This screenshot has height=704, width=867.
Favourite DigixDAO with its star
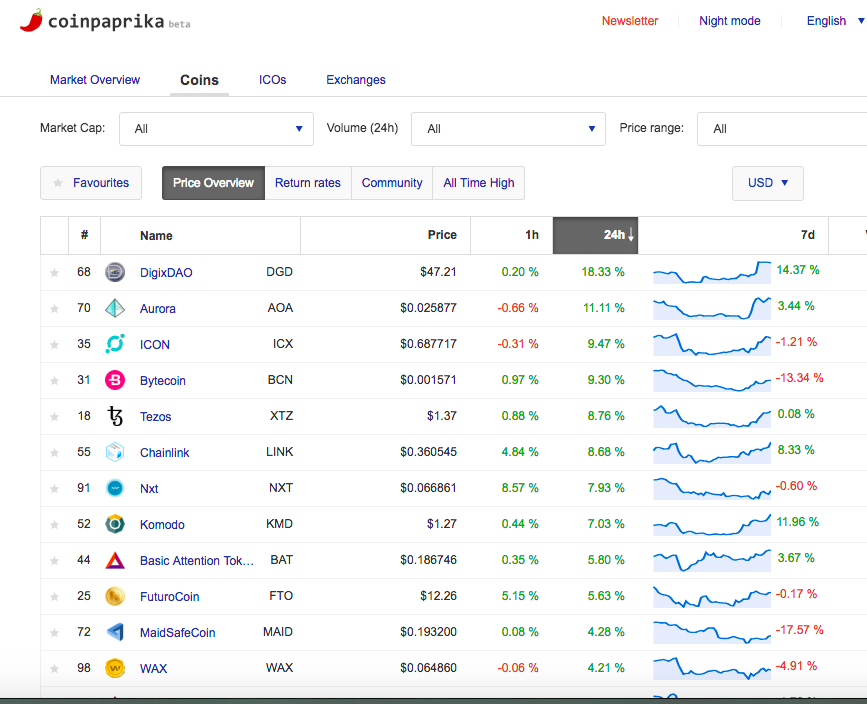[54, 273]
